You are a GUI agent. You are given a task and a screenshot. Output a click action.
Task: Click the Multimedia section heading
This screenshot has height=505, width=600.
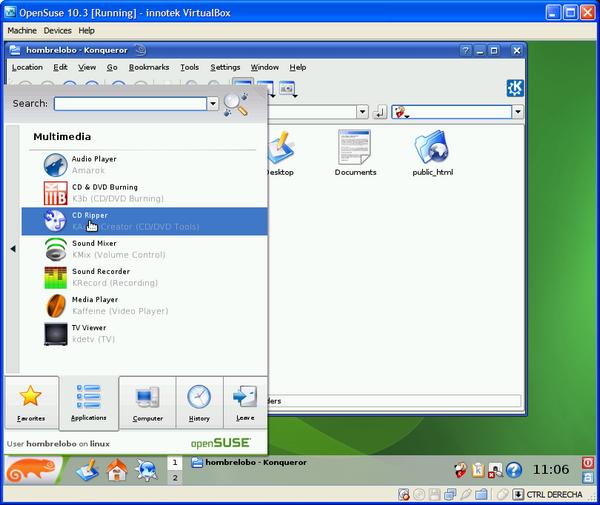[62, 137]
